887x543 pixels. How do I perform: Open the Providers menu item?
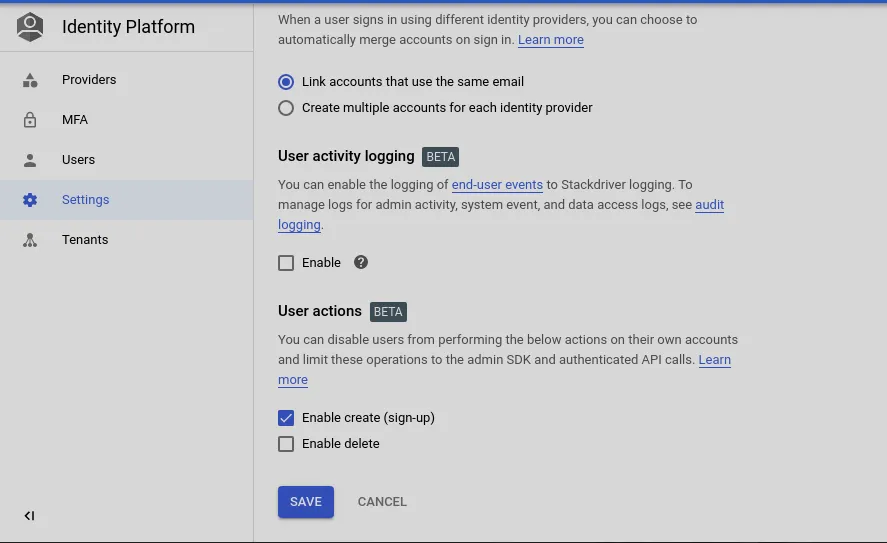coord(89,80)
